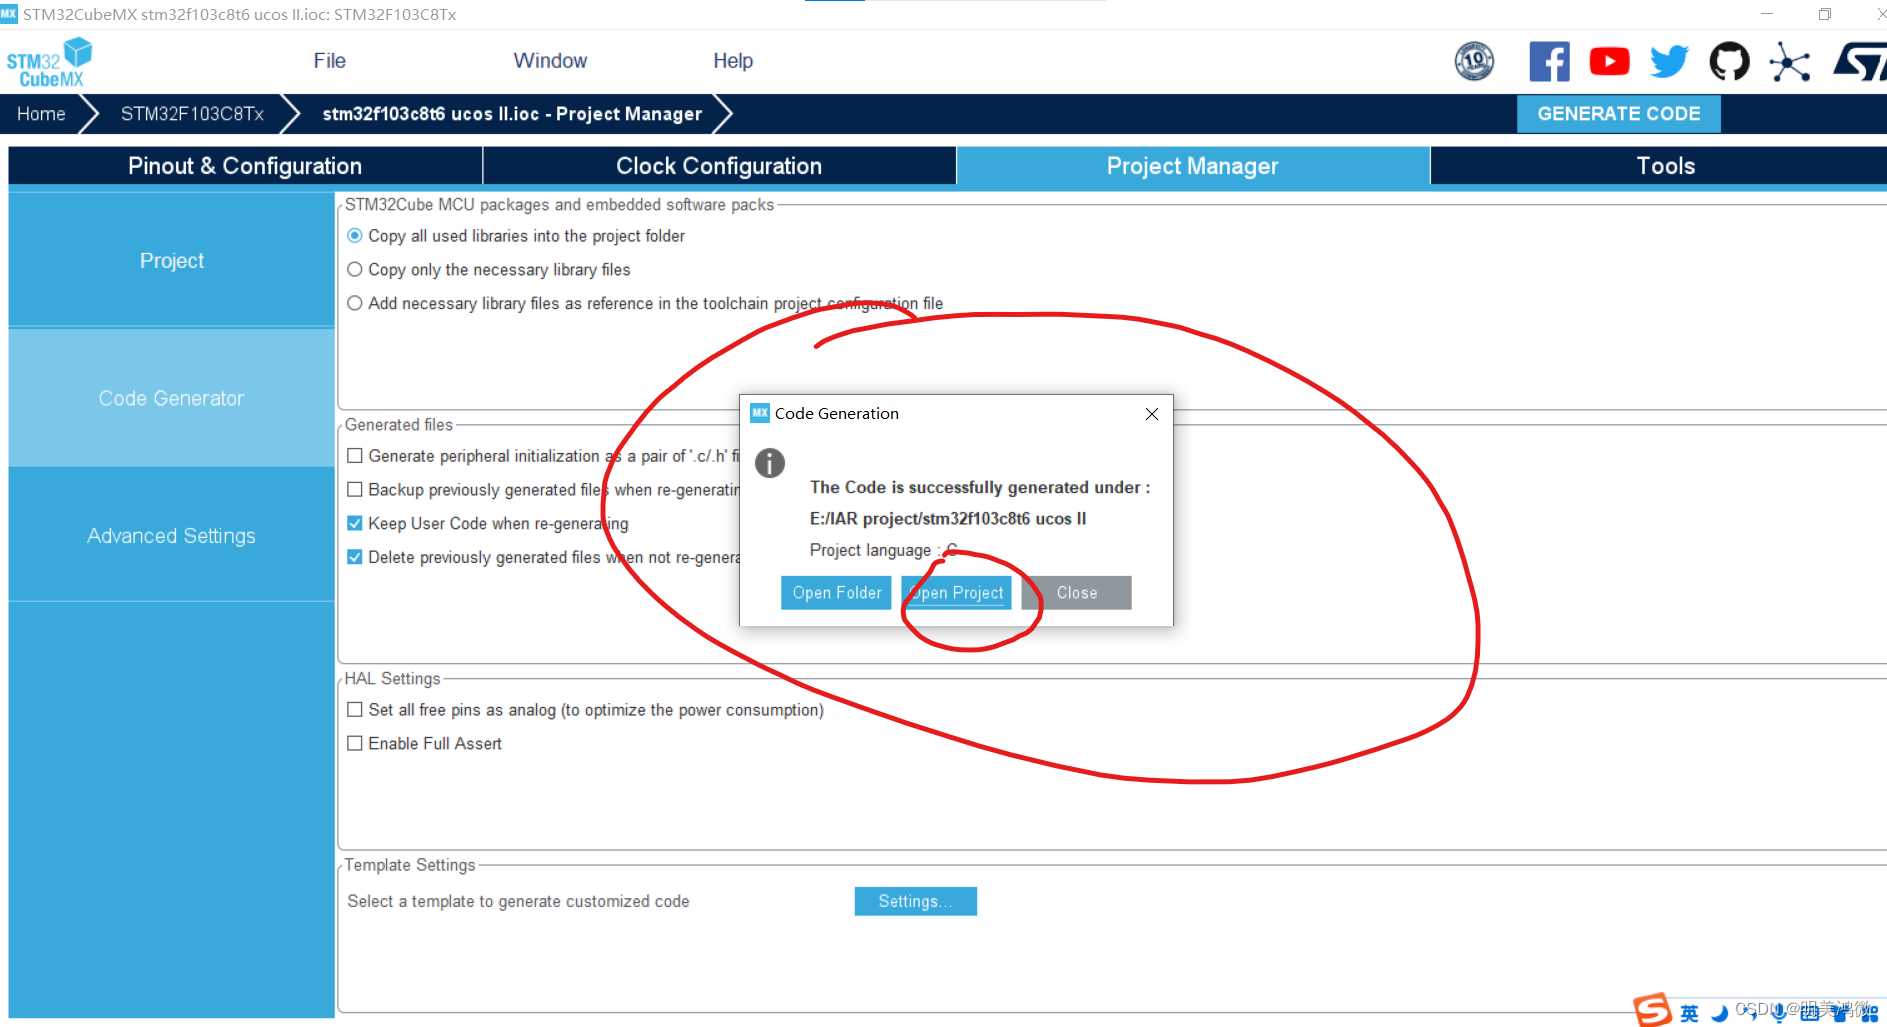1887x1027 pixels.
Task: Go to STM32F103C8Tx breadcrumb
Action: 192,114
